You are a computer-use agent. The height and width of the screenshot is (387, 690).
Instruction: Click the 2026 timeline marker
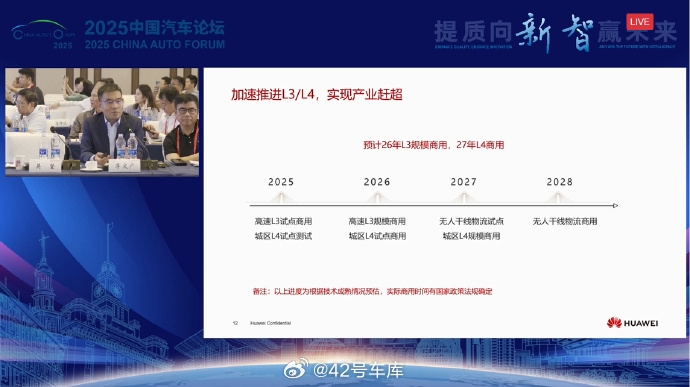(x=377, y=182)
